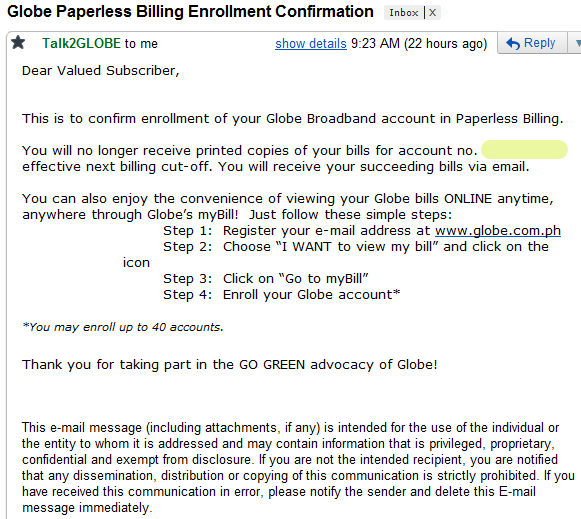Click the Dear Valued Subscriber greeting
581x519 pixels.
tap(100, 71)
